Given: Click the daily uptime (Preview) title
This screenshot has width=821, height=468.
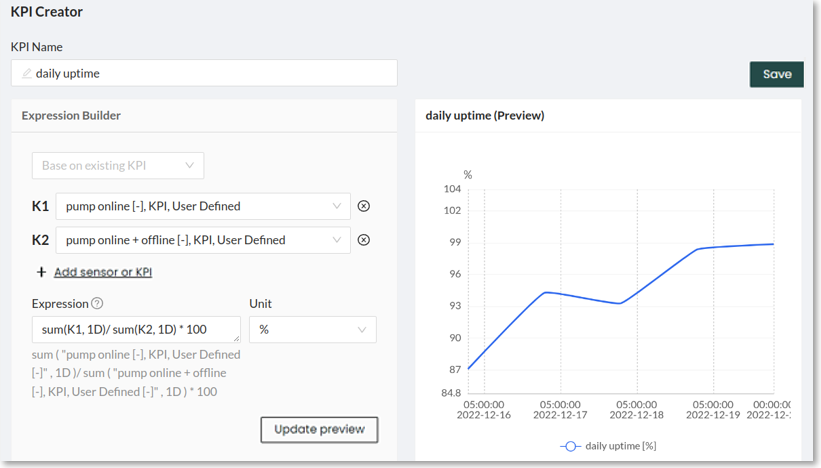Looking at the screenshot, I should click(x=485, y=116).
